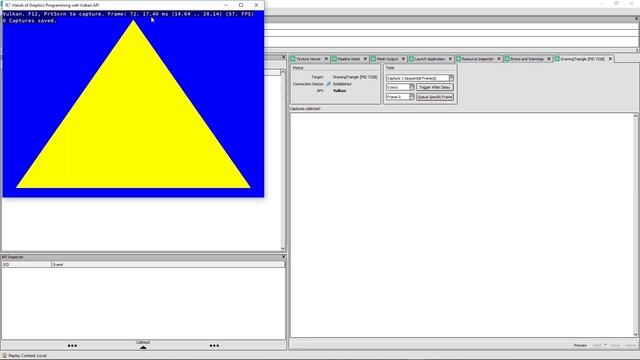Click the connection status plug icon
This screenshot has width=640, height=360.
(329, 84)
